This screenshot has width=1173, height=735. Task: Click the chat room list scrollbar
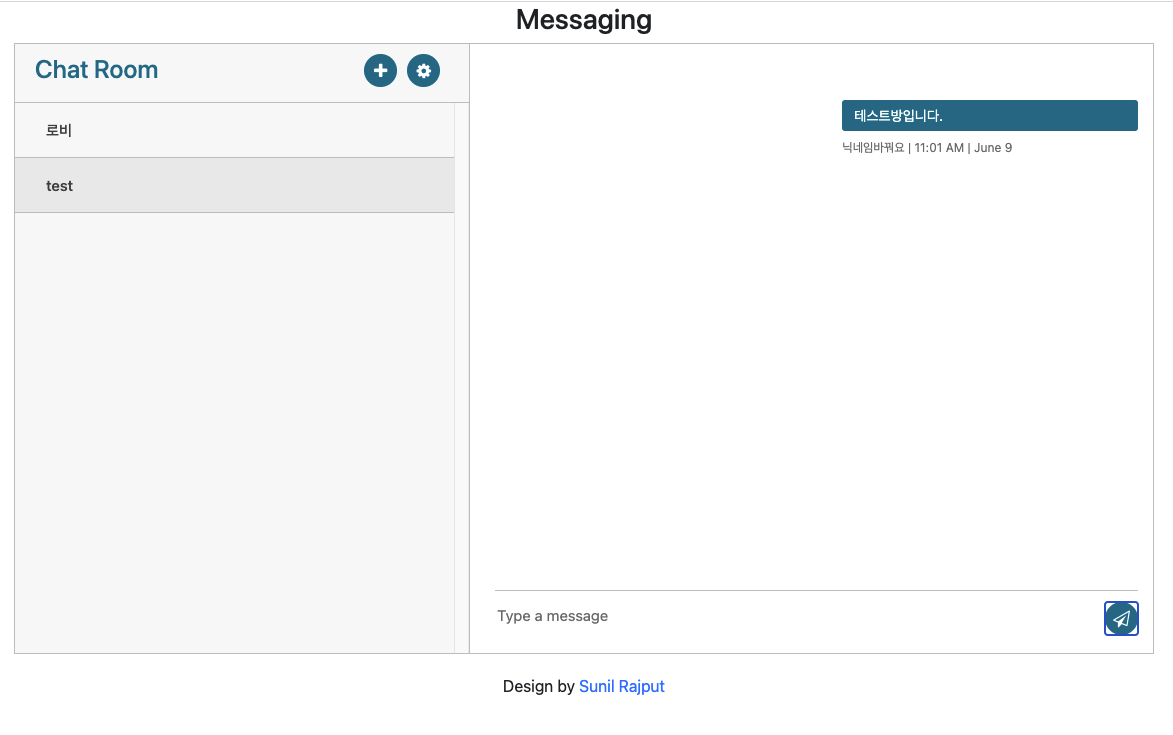click(x=462, y=378)
